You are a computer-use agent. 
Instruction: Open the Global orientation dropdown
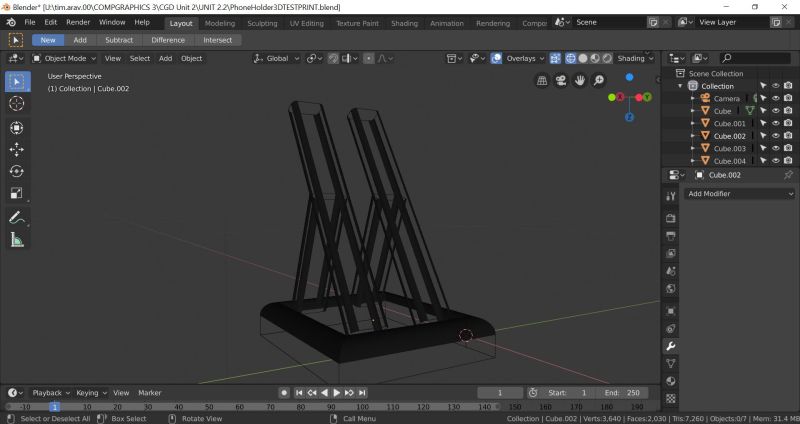(x=277, y=59)
